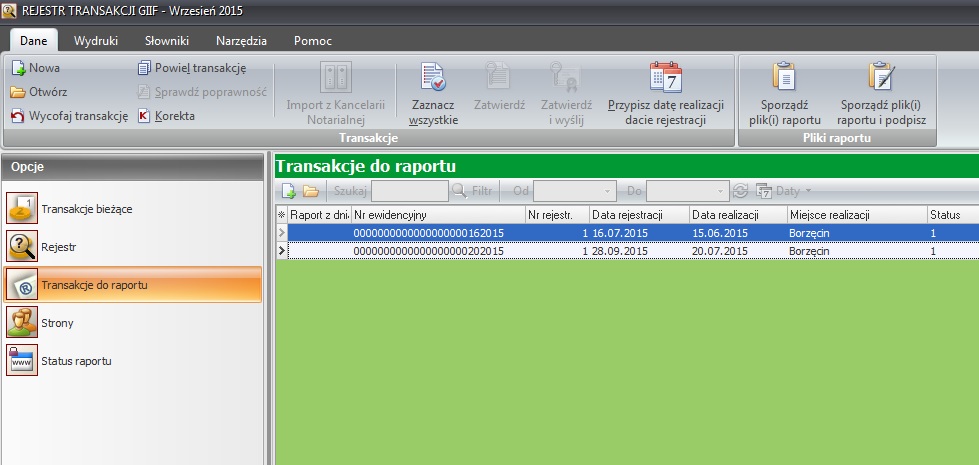Image resolution: width=979 pixels, height=465 pixels.
Task: Click Sporządź plik(i) raportu i podpisz
Action: click(882, 94)
